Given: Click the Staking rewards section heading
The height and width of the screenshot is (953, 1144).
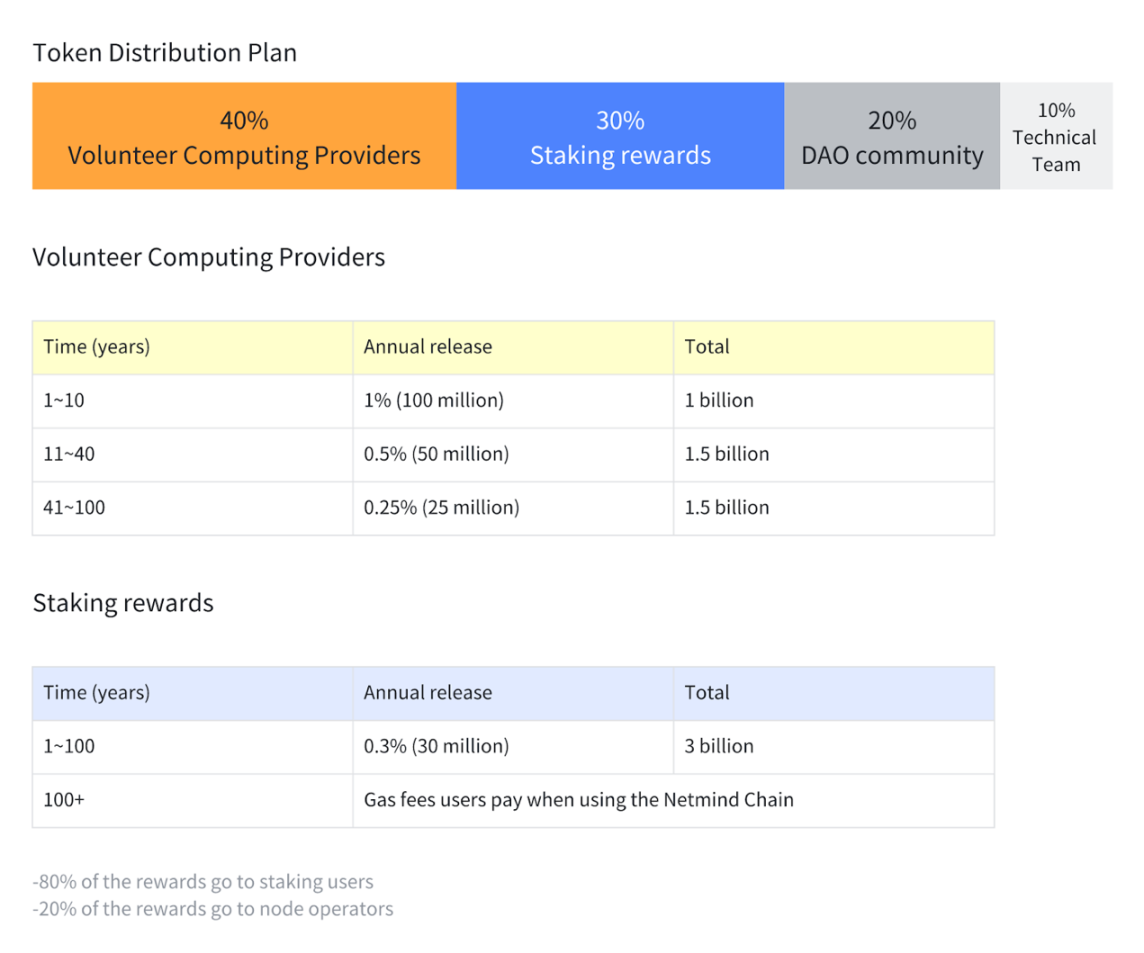Looking at the screenshot, I should pyautogui.click(x=123, y=603).
